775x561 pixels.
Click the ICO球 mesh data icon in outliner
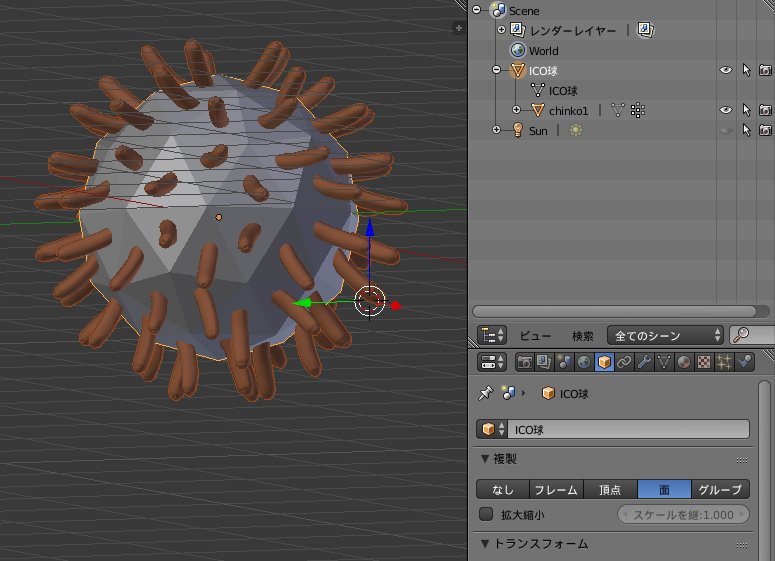tap(538, 90)
